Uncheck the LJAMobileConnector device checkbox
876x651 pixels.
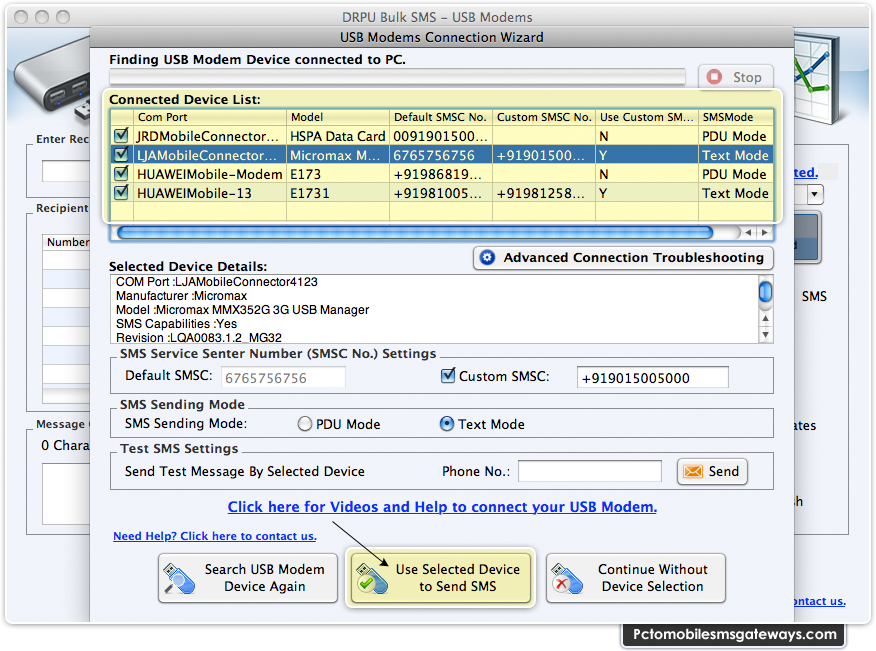coord(121,155)
